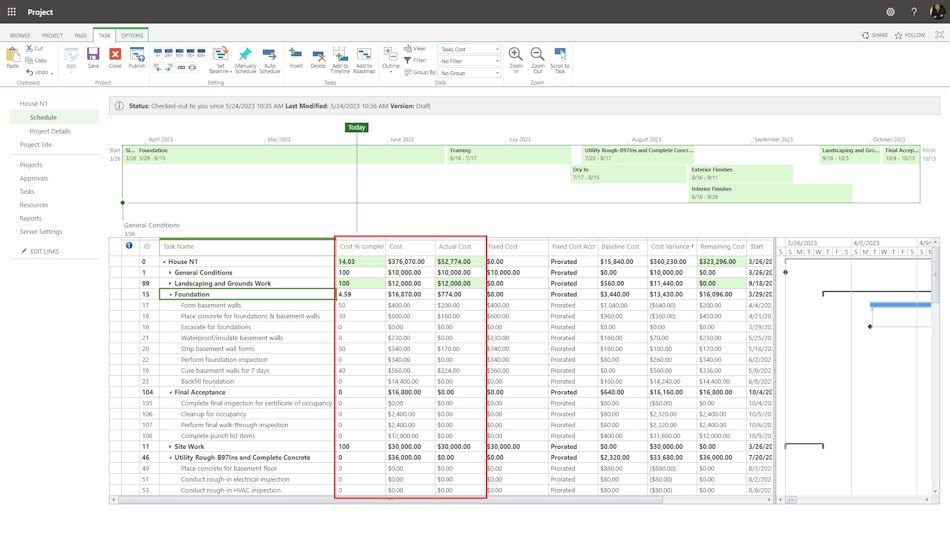Open Schedule in left navigation
This screenshot has height=534, width=950.
[x=43, y=117]
